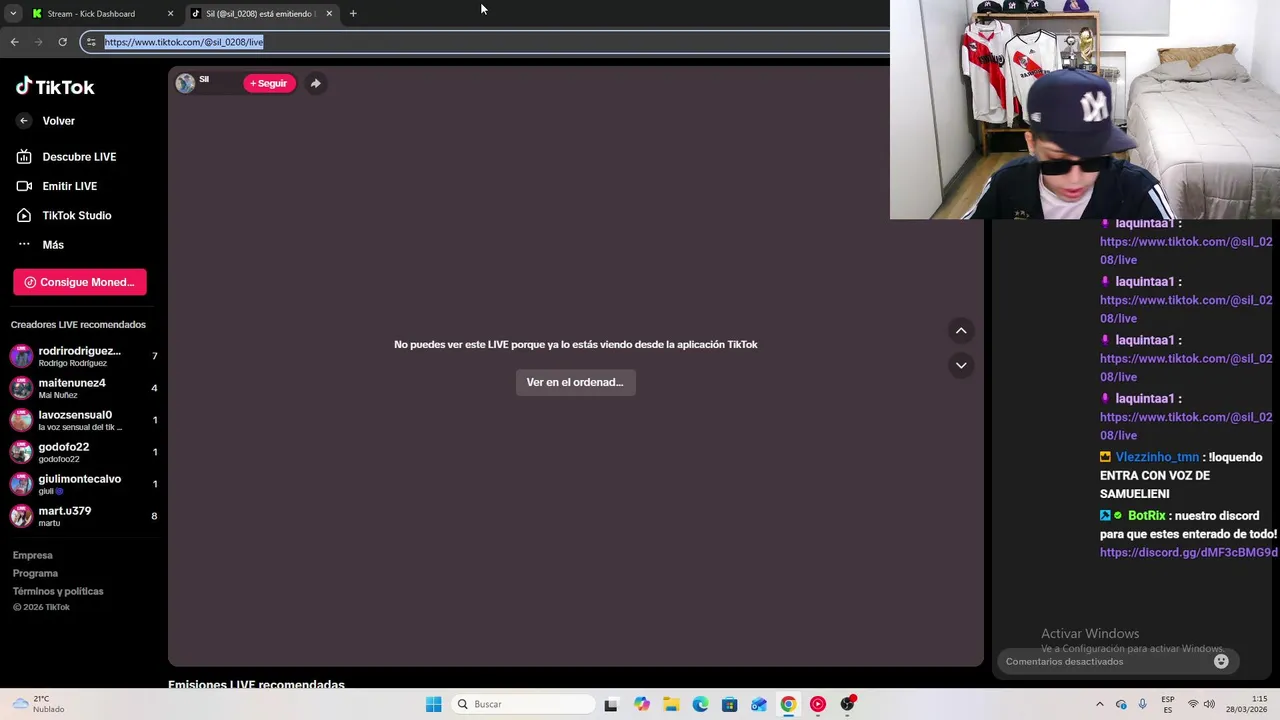The width and height of the screenshot is (1280, 720).
Task: Follow Sil with the Seguir button
Action: 269,83
